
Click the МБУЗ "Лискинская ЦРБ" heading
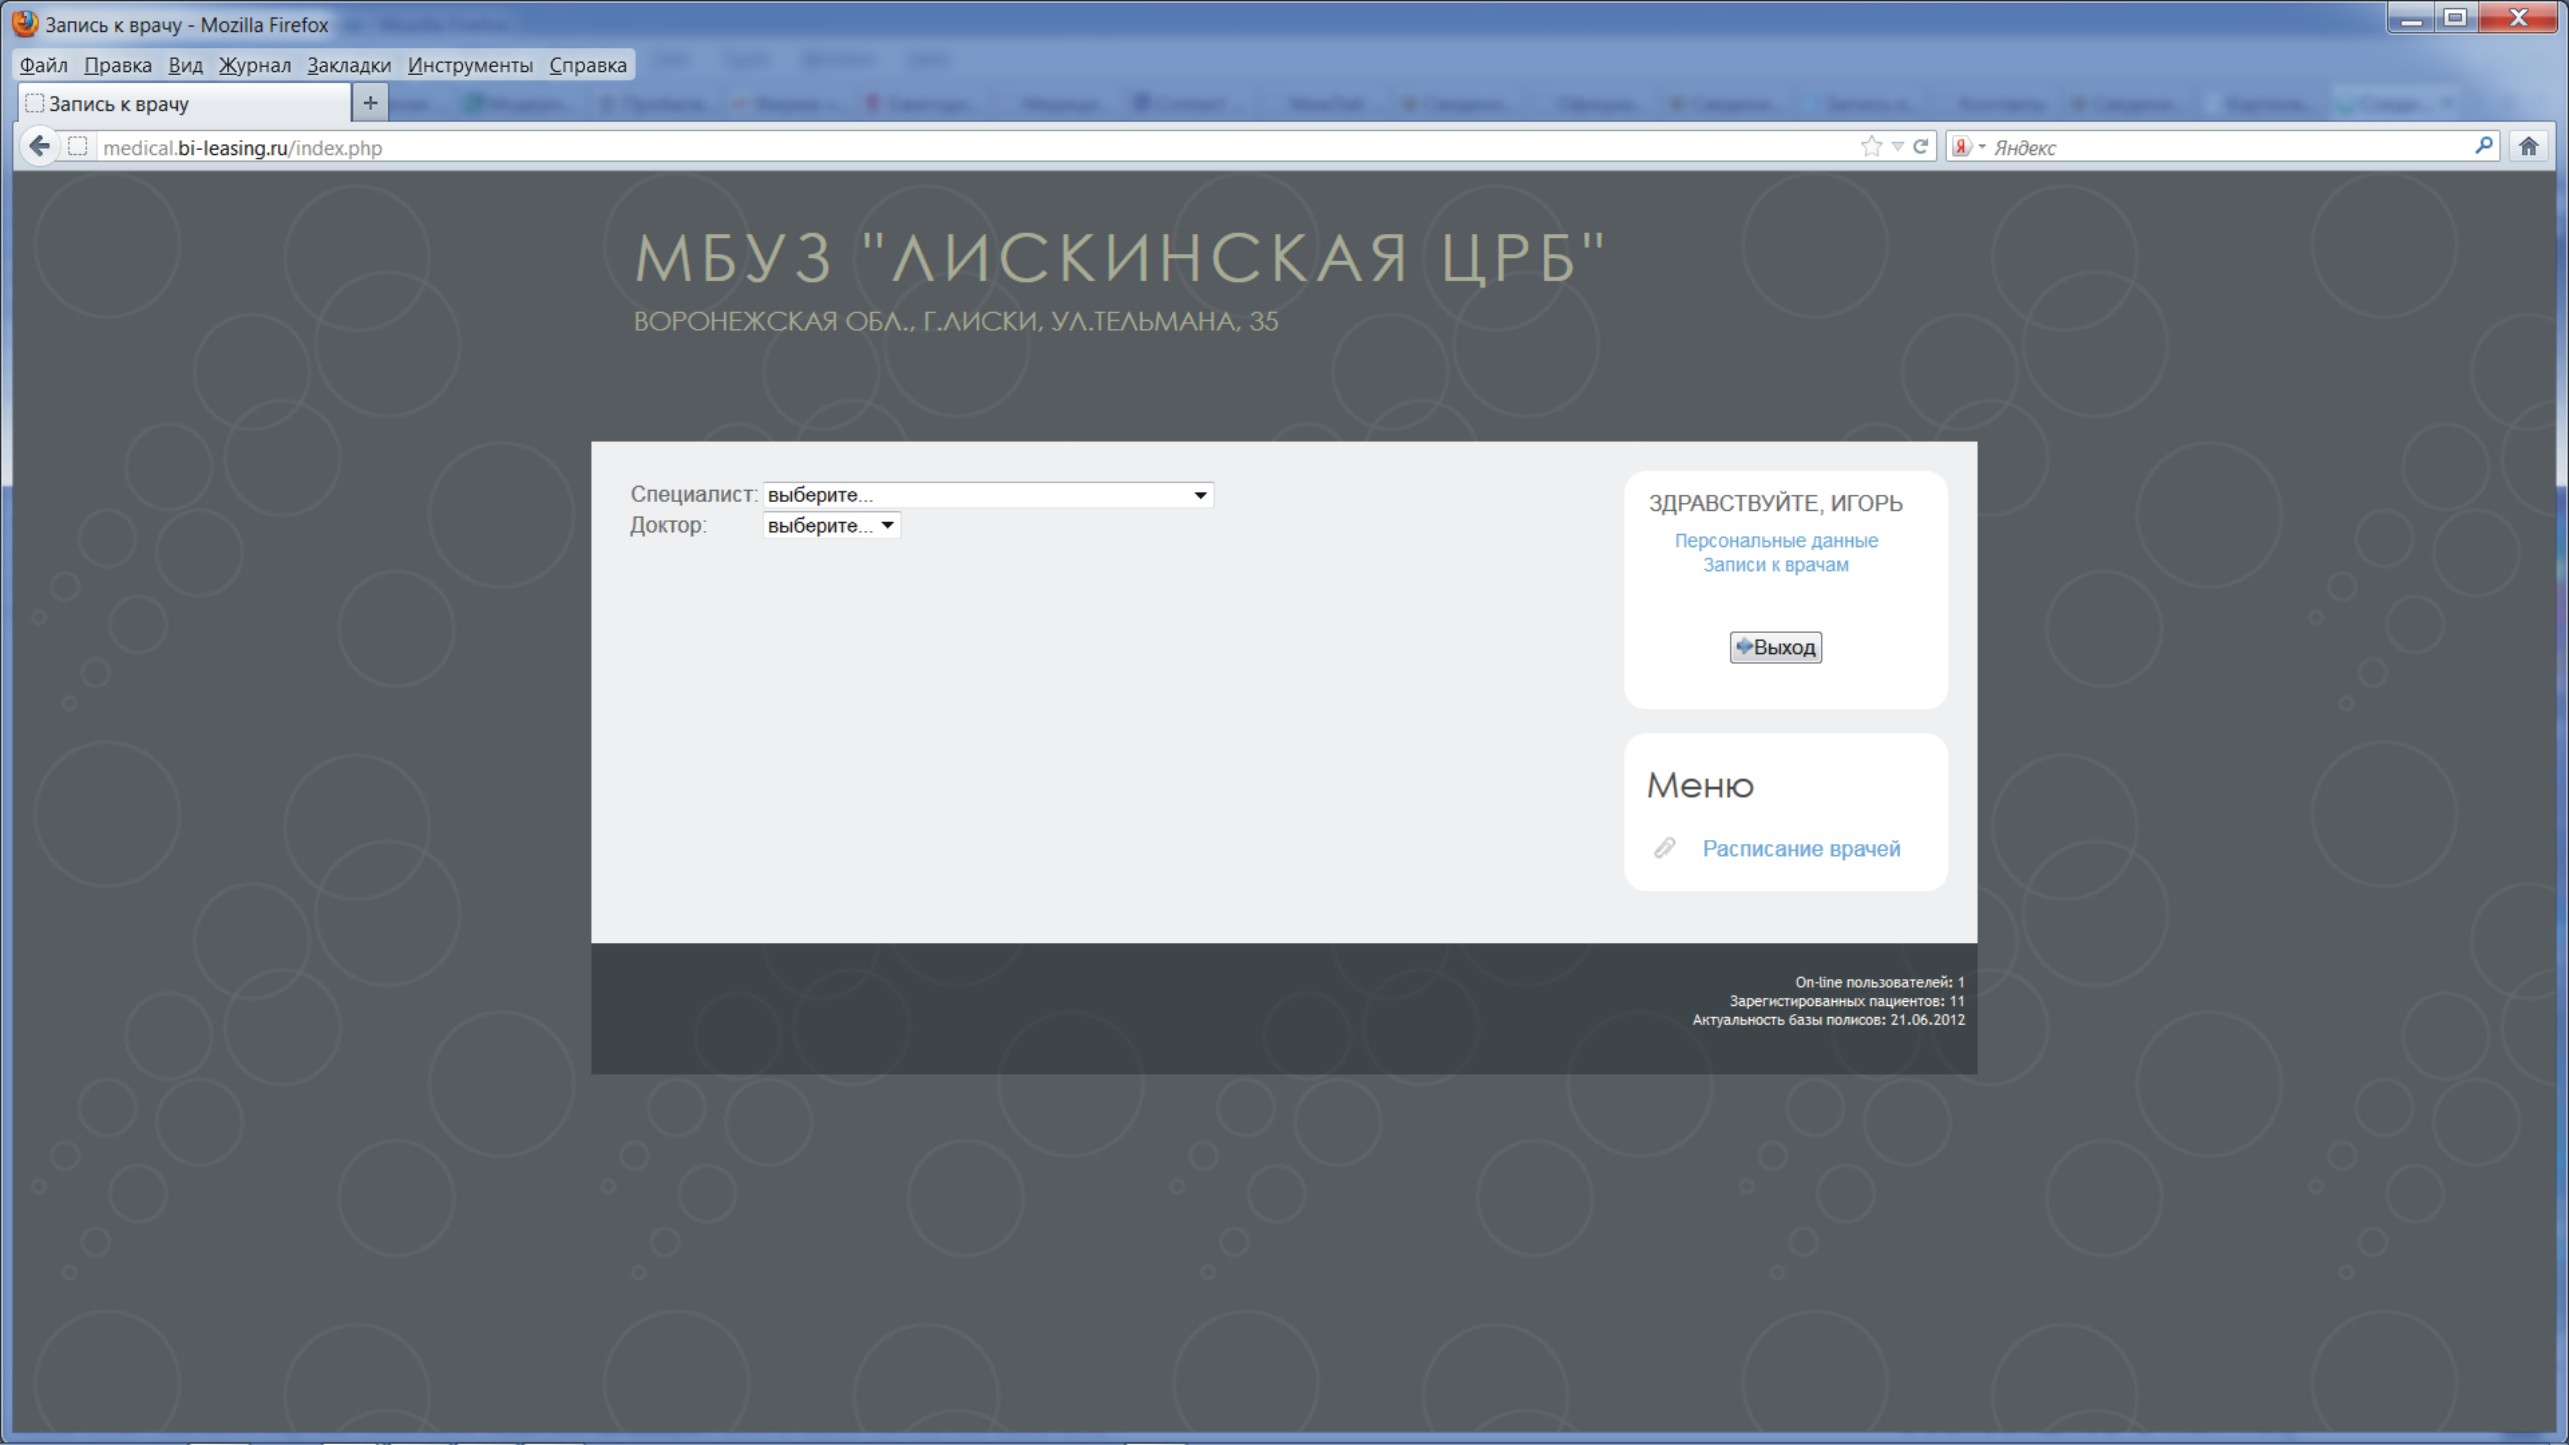pos(1120,258)
